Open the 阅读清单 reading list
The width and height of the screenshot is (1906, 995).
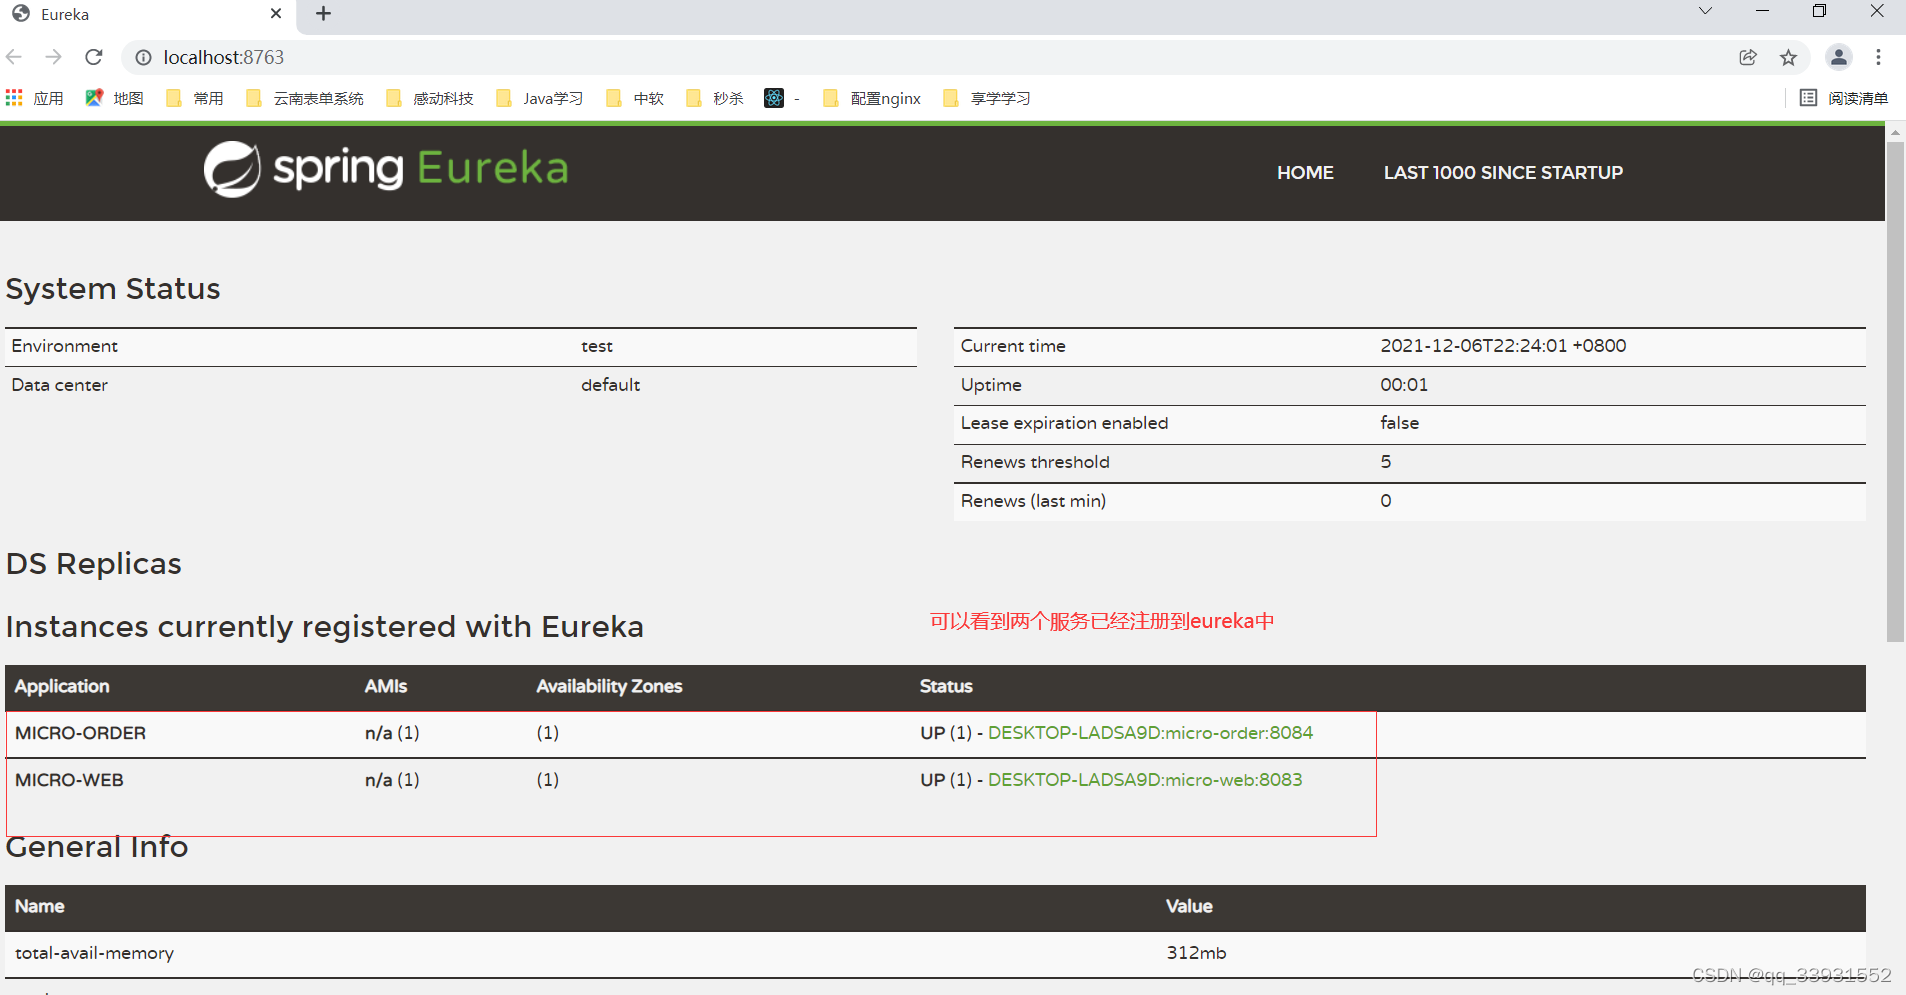[x=1844, y=98]
